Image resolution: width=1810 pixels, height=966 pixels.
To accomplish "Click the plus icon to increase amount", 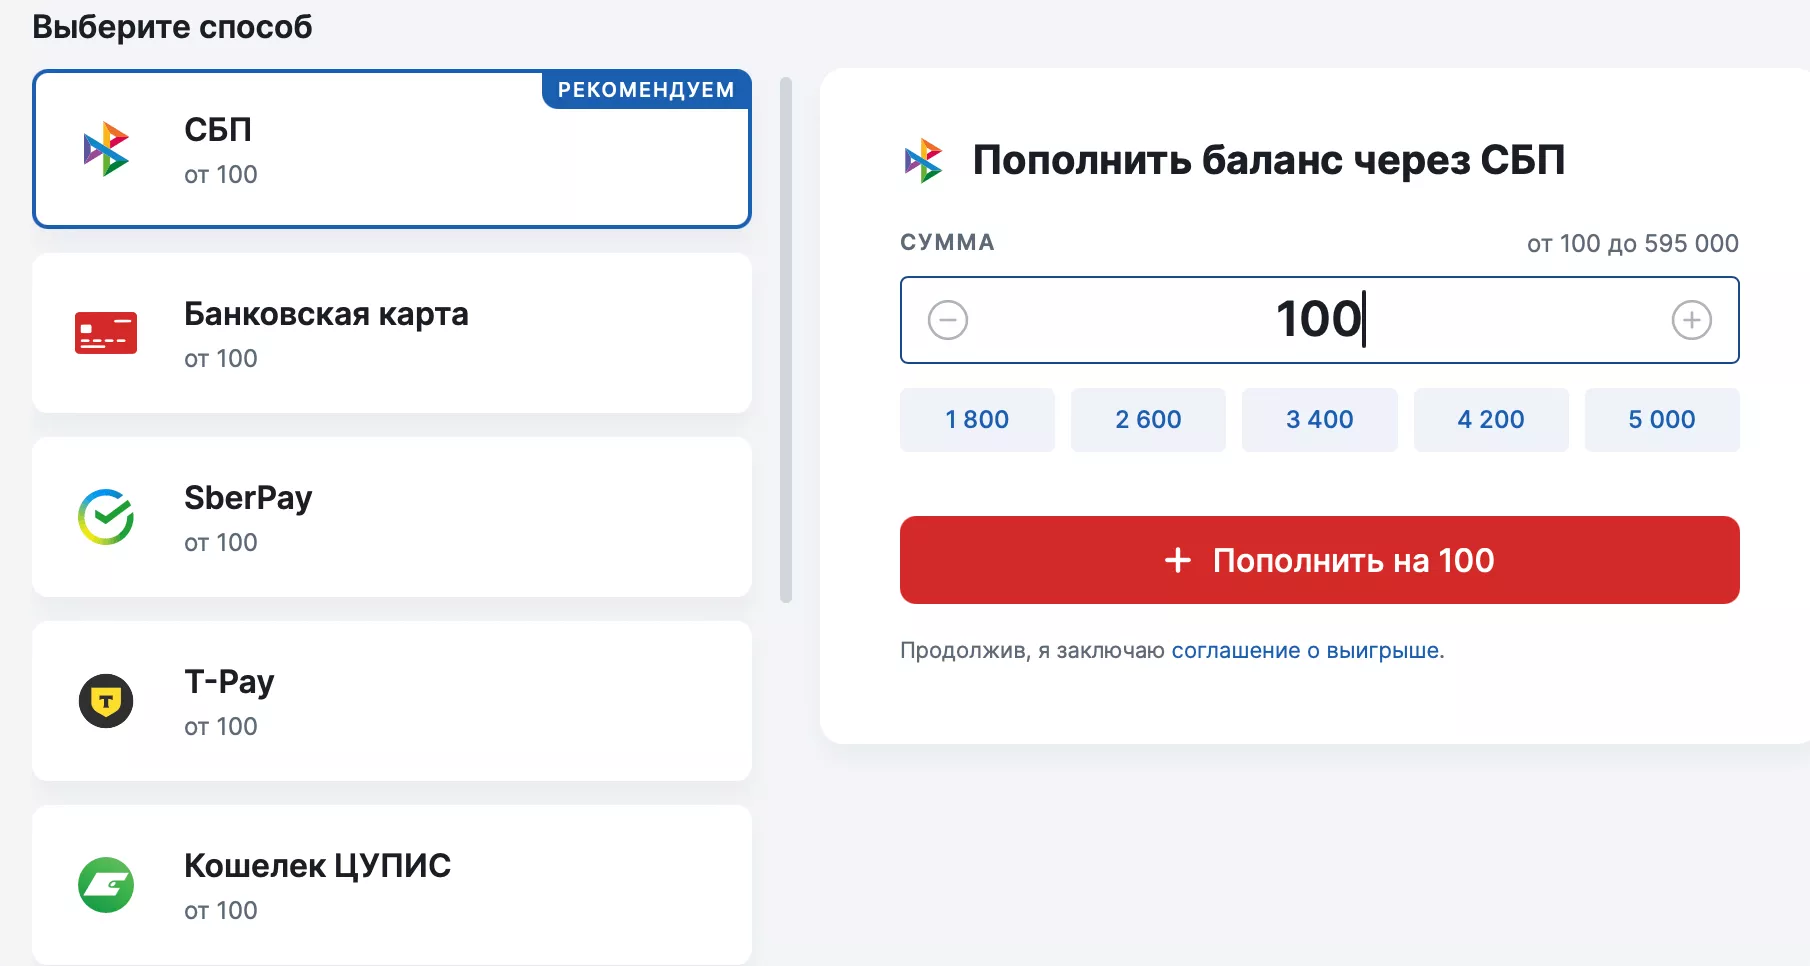I will [1691, 320].
